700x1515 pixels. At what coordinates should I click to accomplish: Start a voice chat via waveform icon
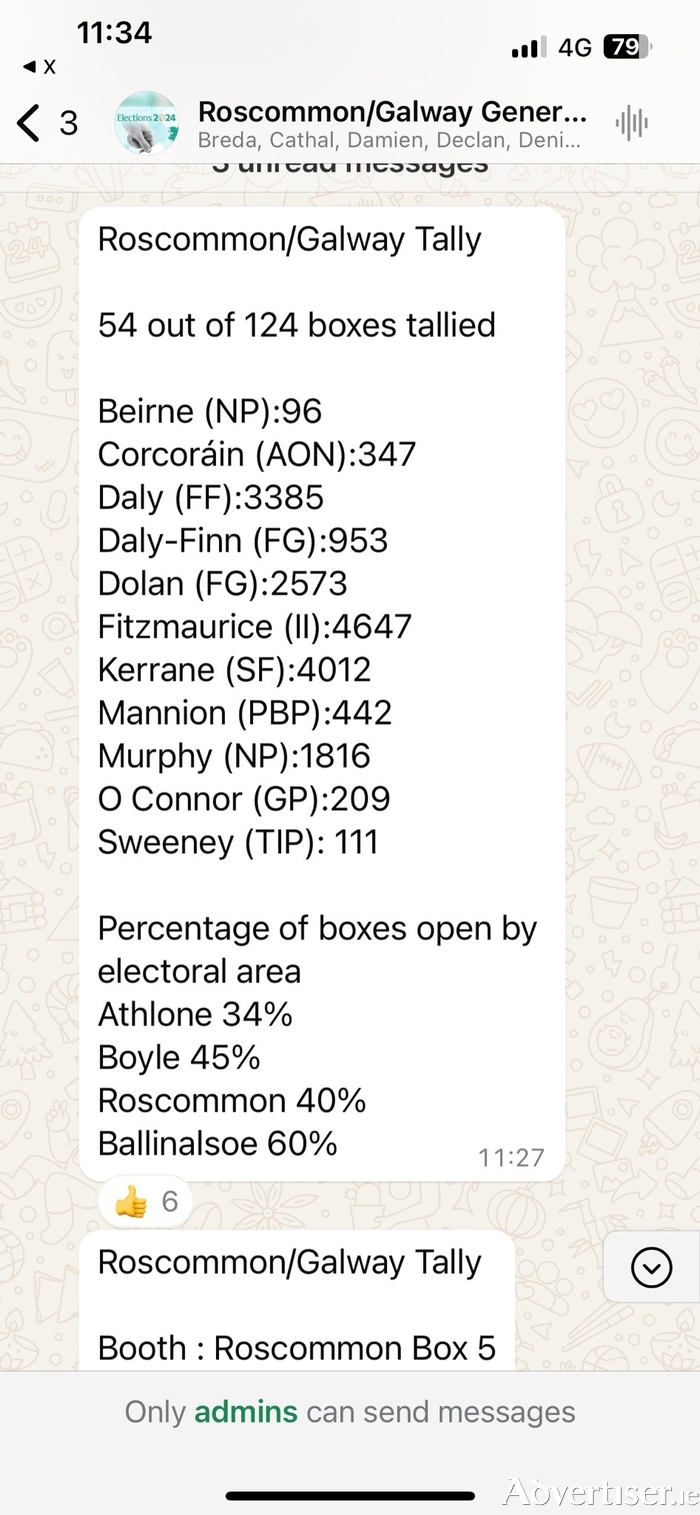[631, 123]
